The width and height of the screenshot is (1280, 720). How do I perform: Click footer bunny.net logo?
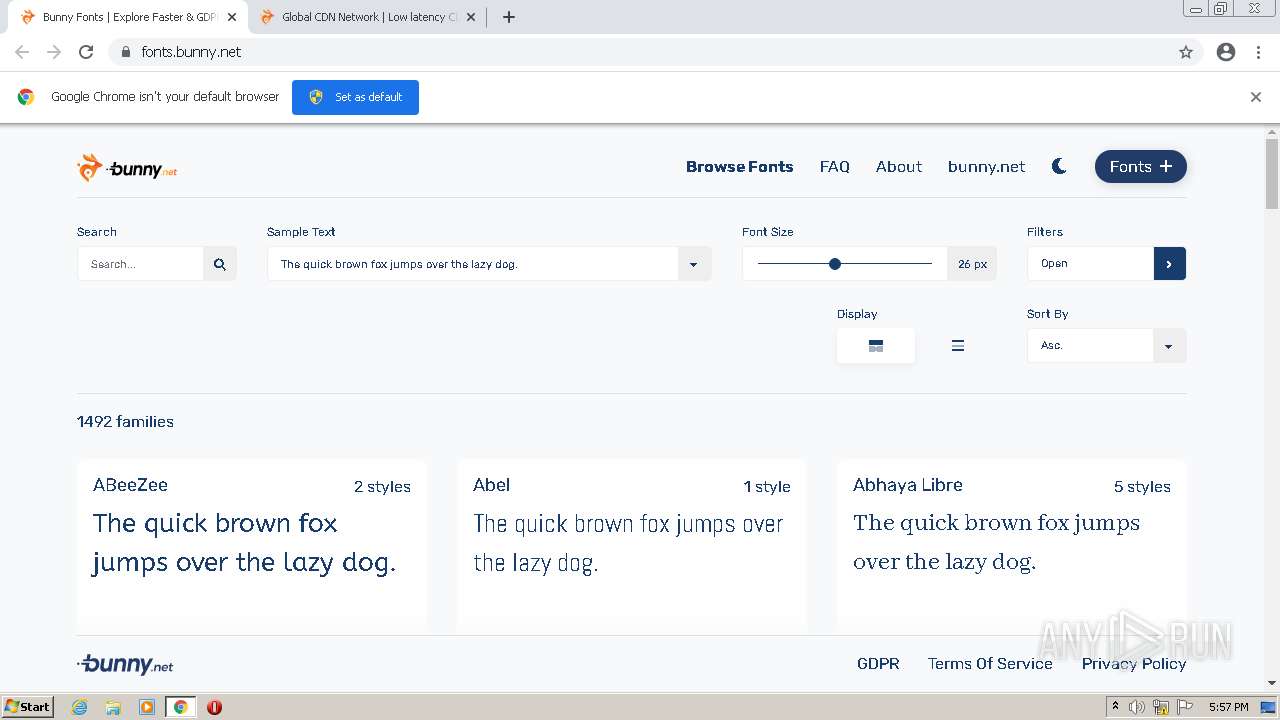click(x=125, y=664)
